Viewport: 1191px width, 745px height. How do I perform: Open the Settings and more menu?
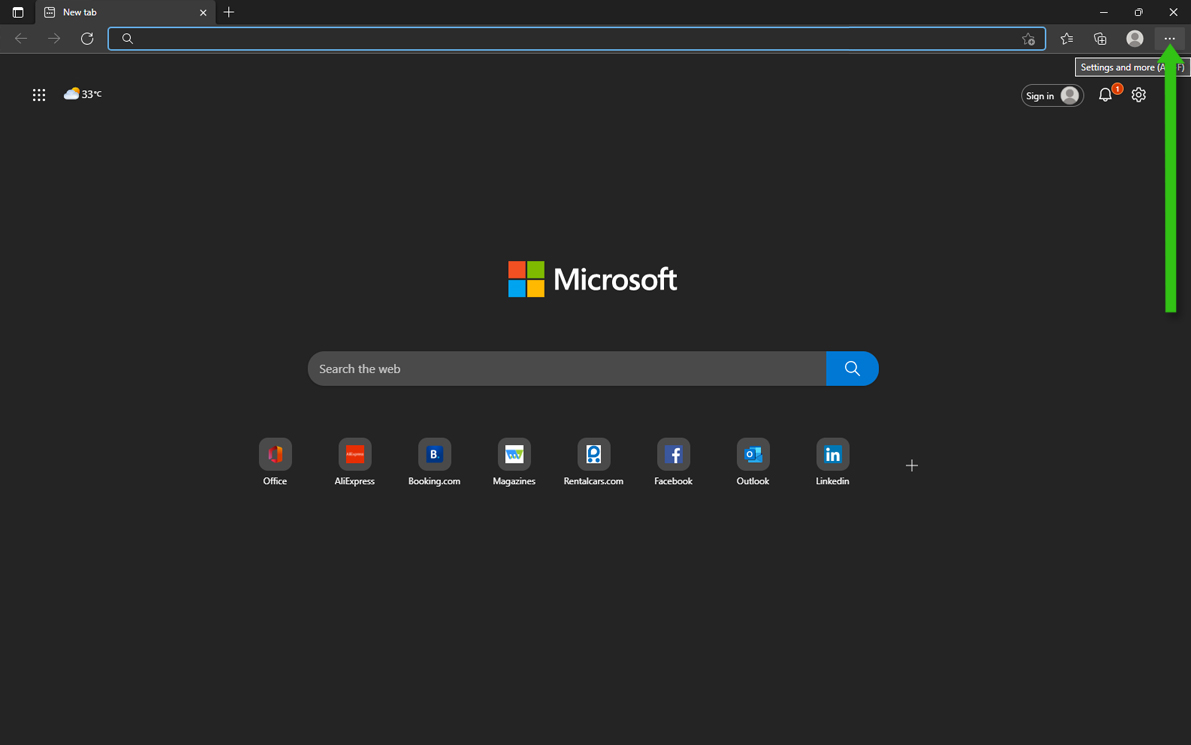(1169, 39)
